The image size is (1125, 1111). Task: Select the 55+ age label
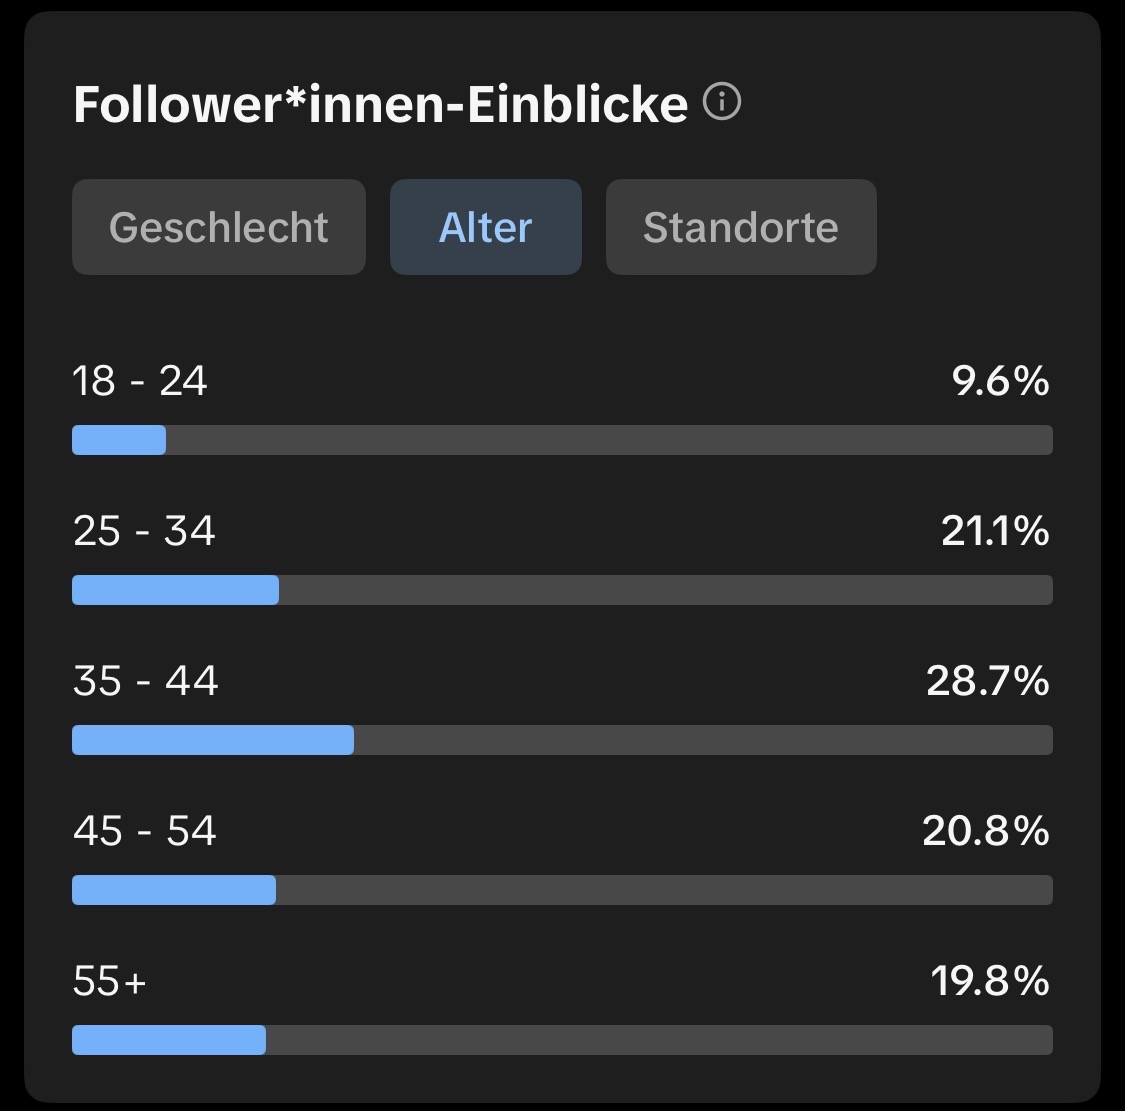point(110,981)
